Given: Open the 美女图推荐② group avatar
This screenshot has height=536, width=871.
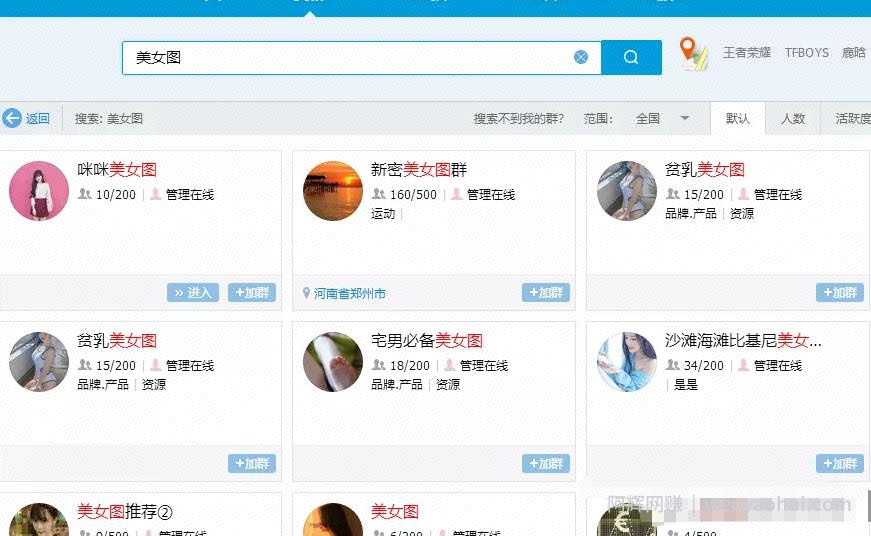Looking at the screenshot, I should tap(39, 520).
